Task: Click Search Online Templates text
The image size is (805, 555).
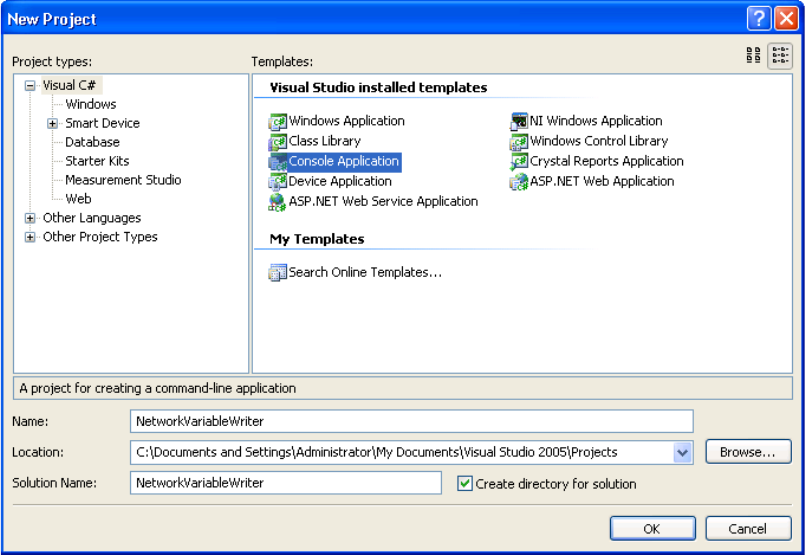Action: click(x=365, y=272)
